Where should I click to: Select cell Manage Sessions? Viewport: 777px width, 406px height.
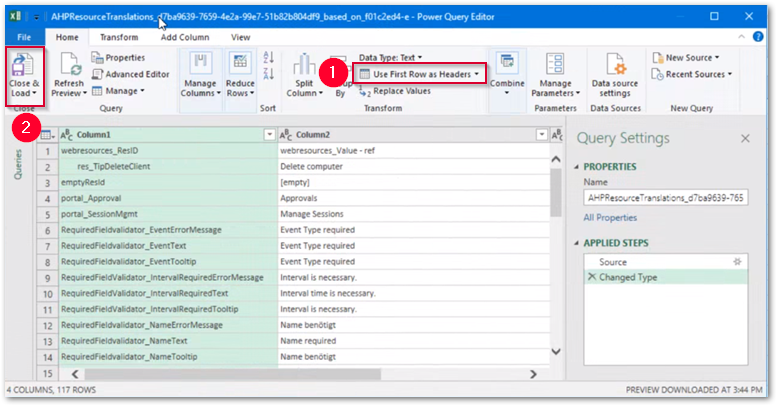coord(413,214)
